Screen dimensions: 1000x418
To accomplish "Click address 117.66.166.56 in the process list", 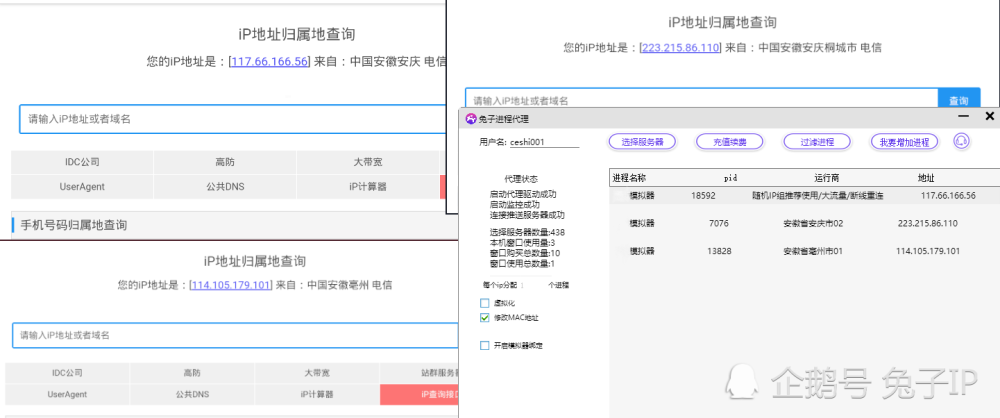I will point(948,196).
